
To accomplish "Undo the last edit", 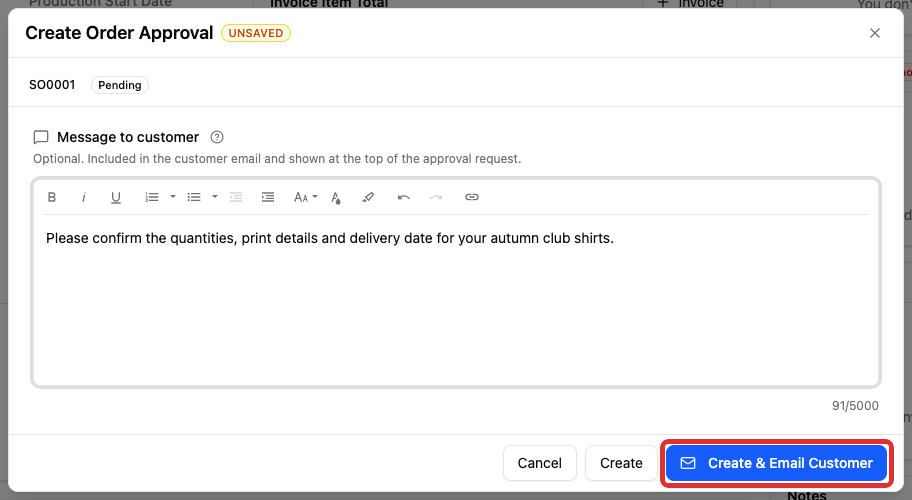I will click(404, 197).
